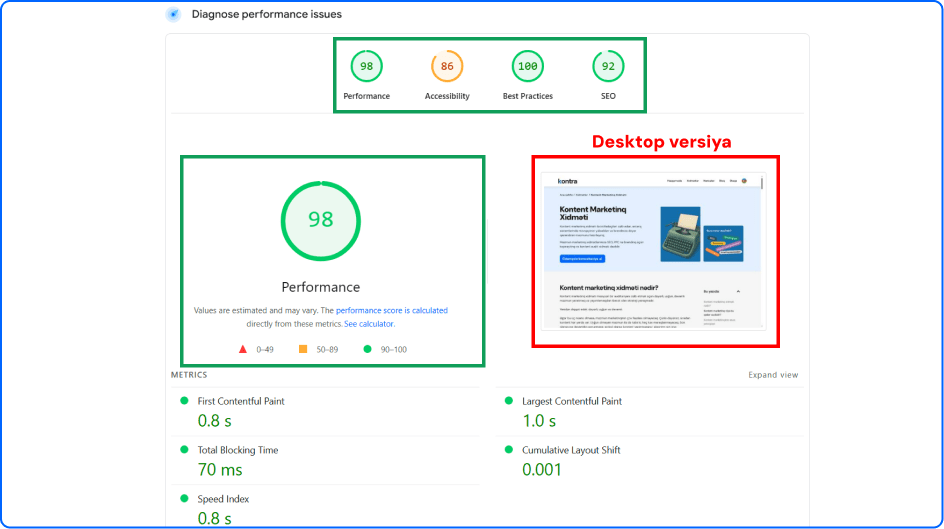This screenshot has height=529, width=944.
Task: Click the Total Blocking Time green dot
Action: pos(184,450)
